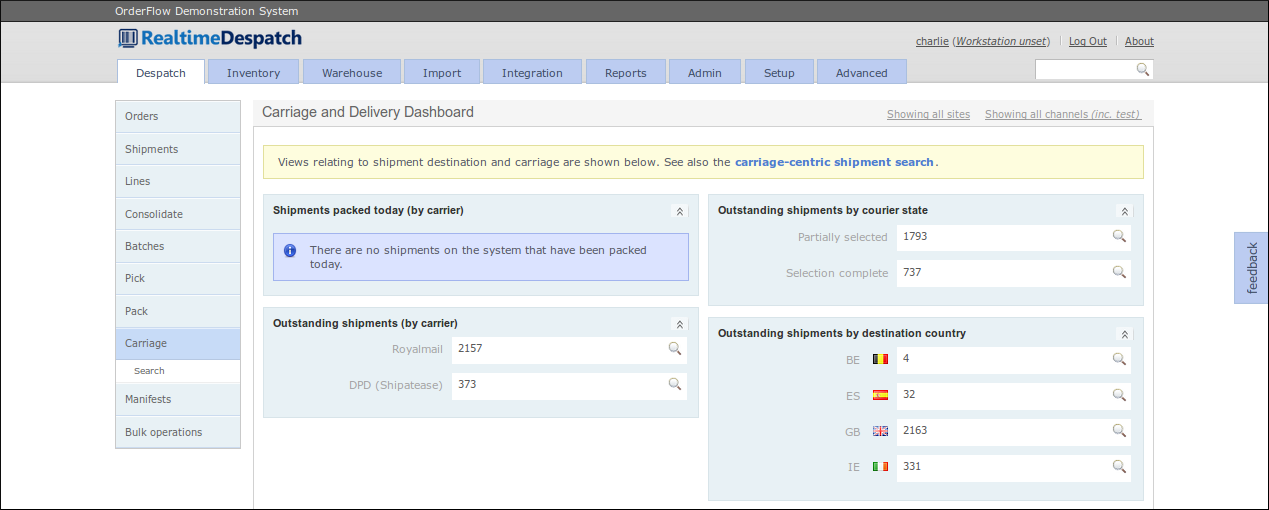Screen dimensions: 1269x510
Task: Click the blue info icon in the no-shipments notice
Action: coord(290,250)
